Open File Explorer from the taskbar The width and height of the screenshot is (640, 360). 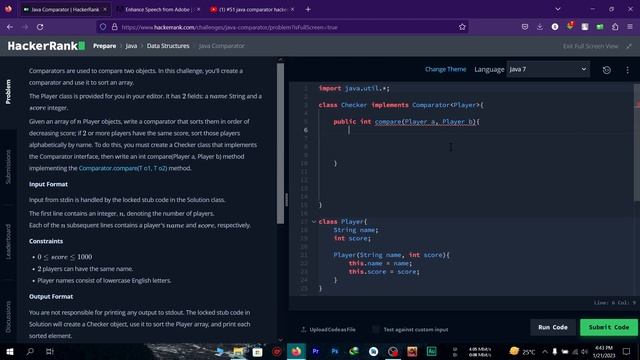[238, 351]
